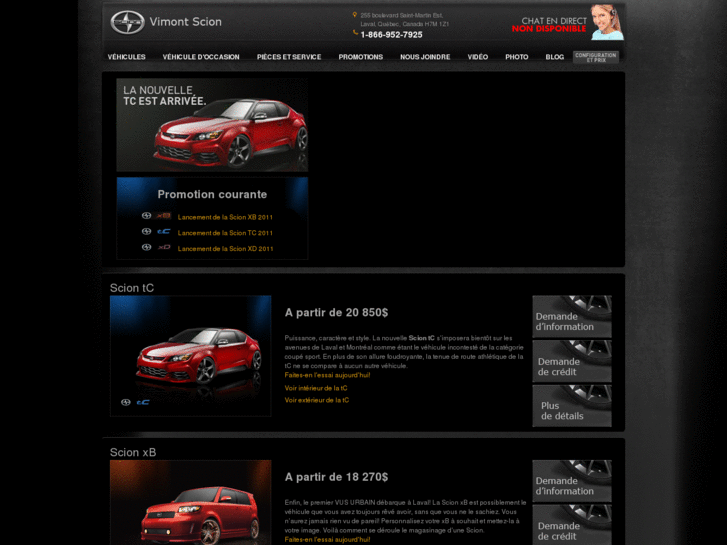The image size is (727, 545).
Task: Click price text A partir de 18 270$
Action: pos(336,477)
